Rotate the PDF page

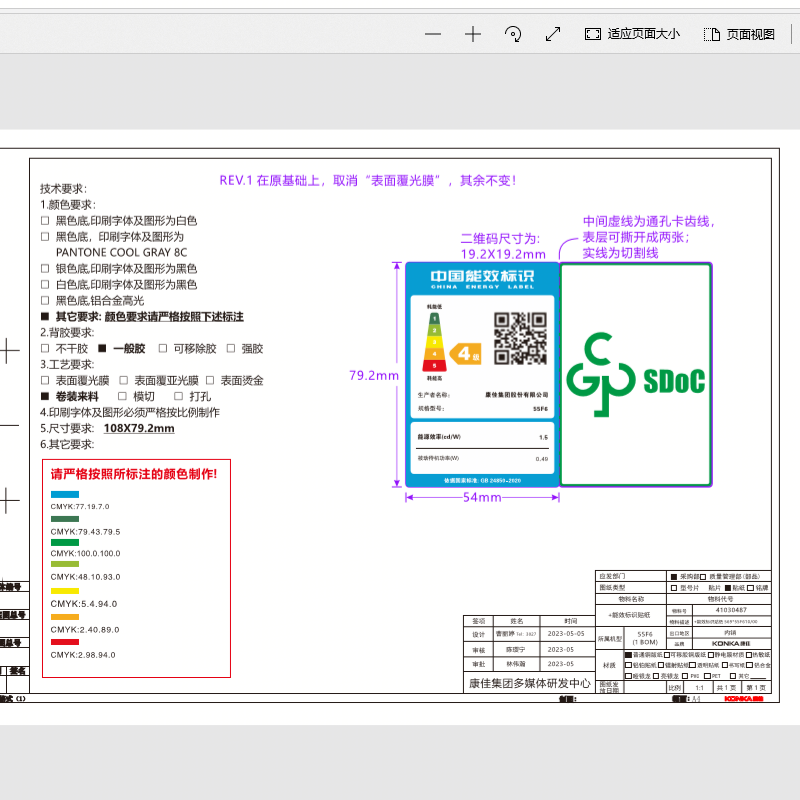point(513,34)
